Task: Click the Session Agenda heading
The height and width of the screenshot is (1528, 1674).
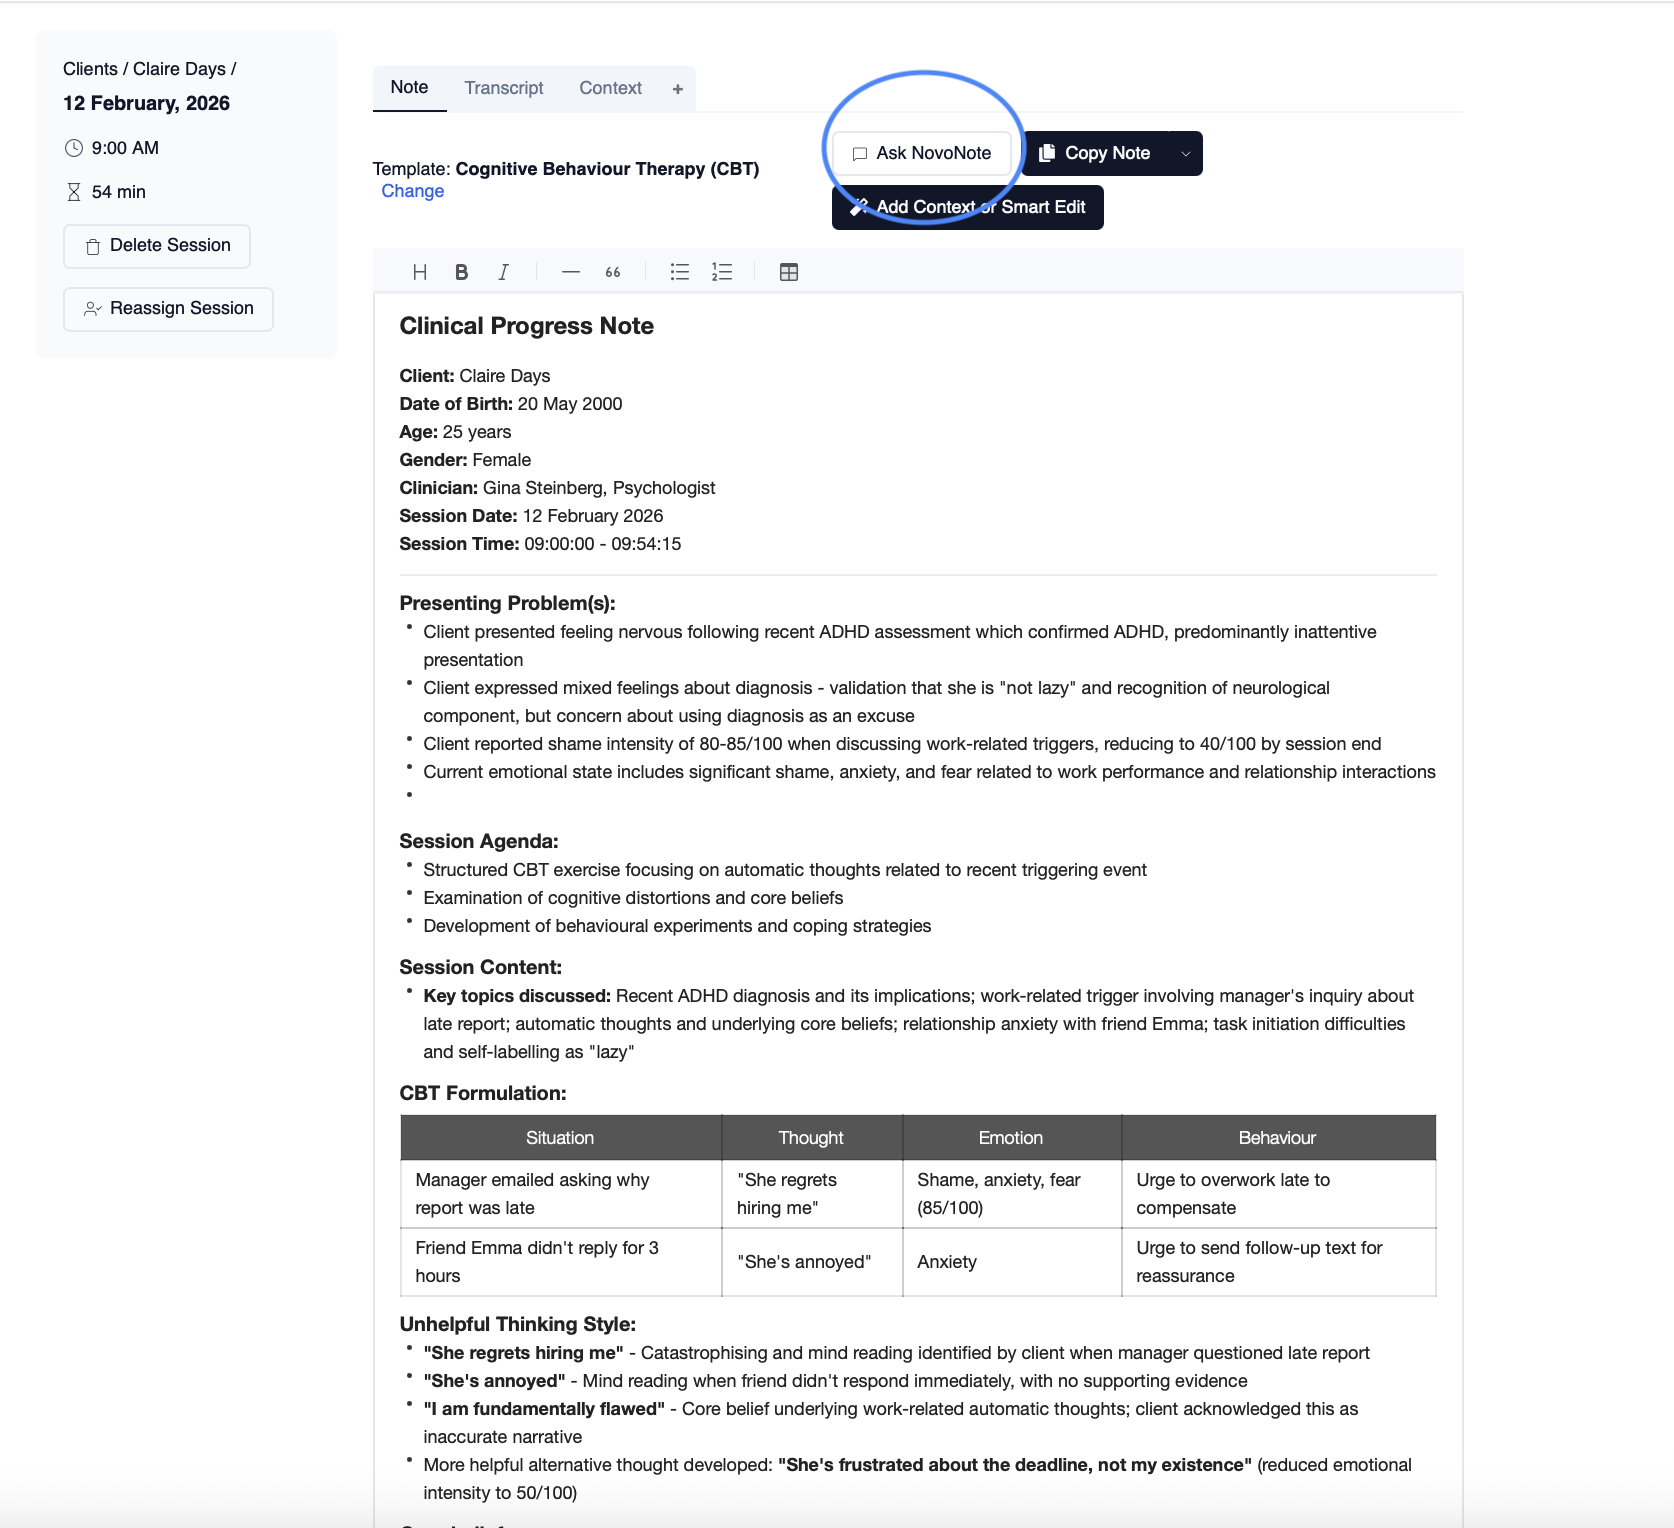Action: 479,841
